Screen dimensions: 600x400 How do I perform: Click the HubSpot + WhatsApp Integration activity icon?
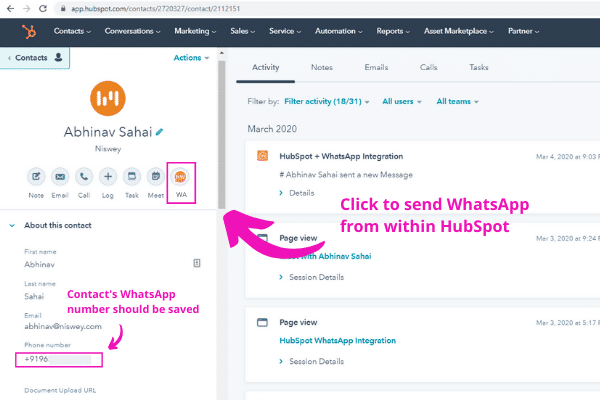pyautogui.click(x=262, y=156)
